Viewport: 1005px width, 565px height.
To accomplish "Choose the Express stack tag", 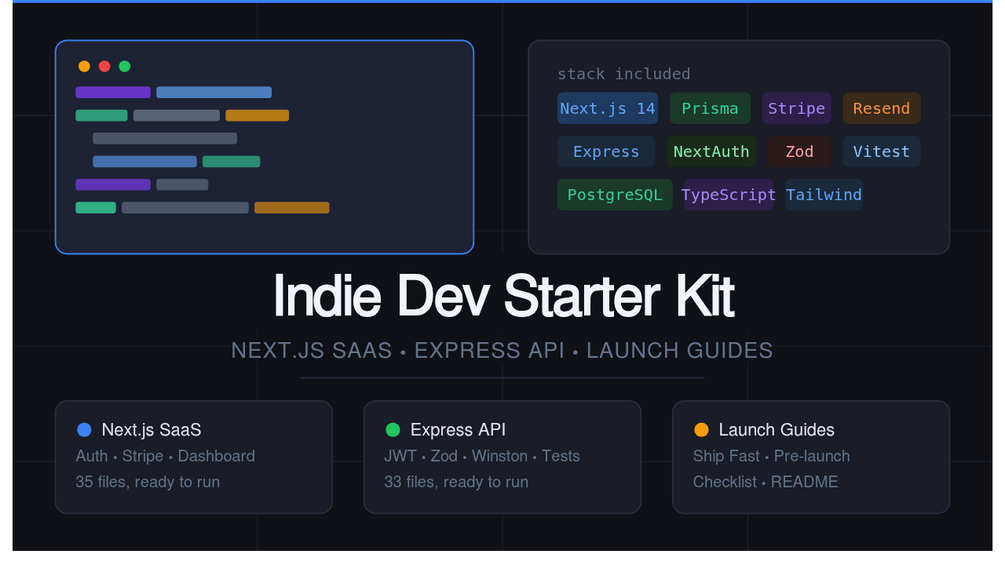I will (x=606, y=152).
